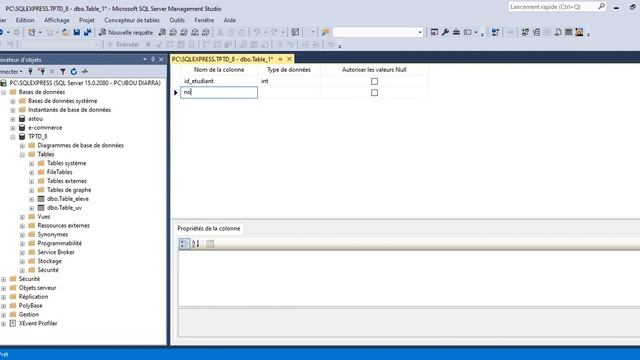
Task: Expand the dbo.Table_uv node
Action: tap(31, 208)
